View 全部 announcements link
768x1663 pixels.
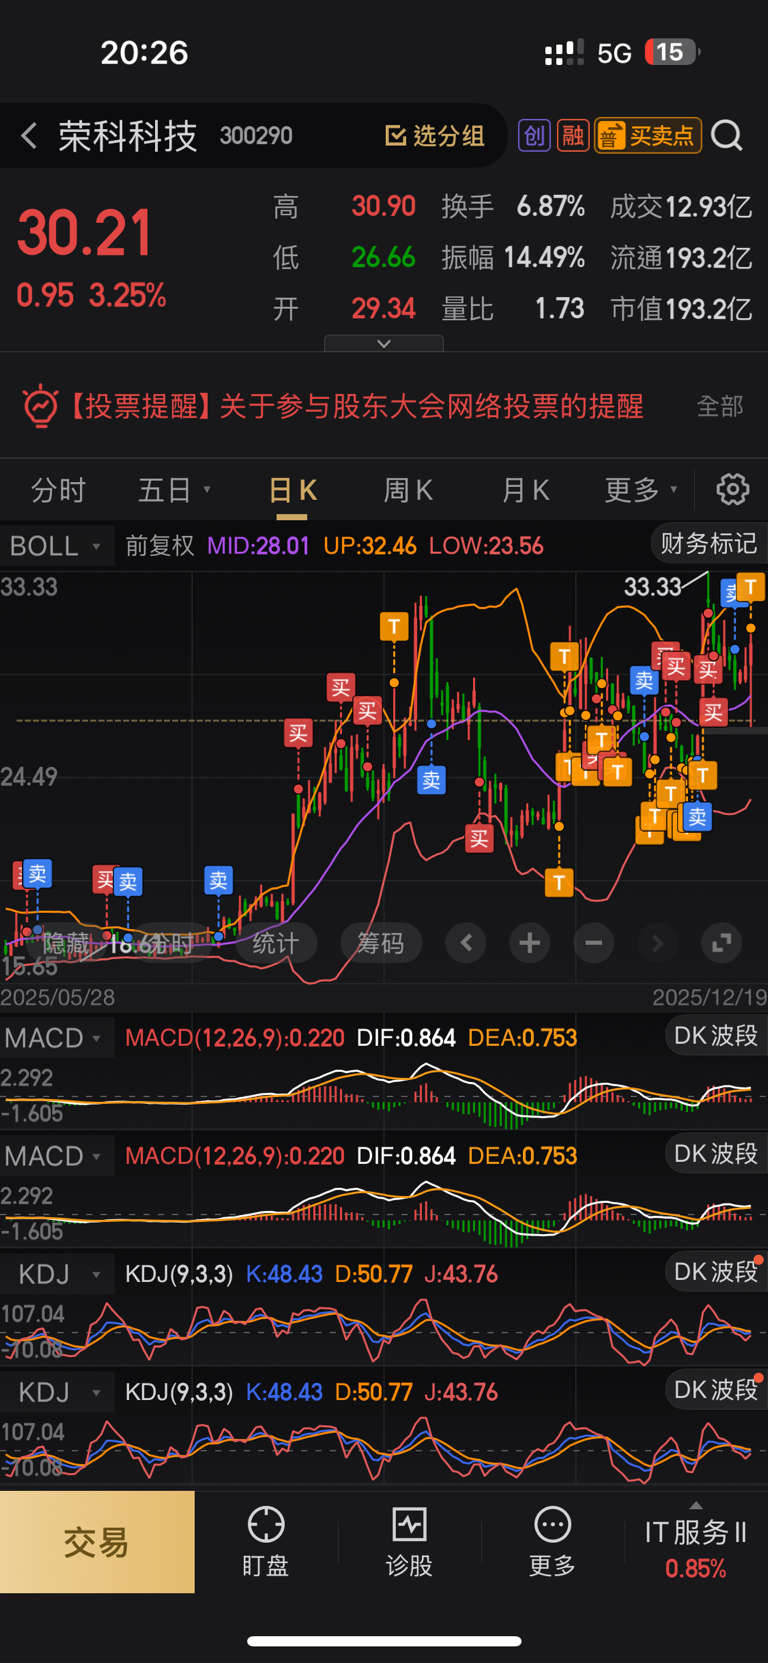pos(720,406)
